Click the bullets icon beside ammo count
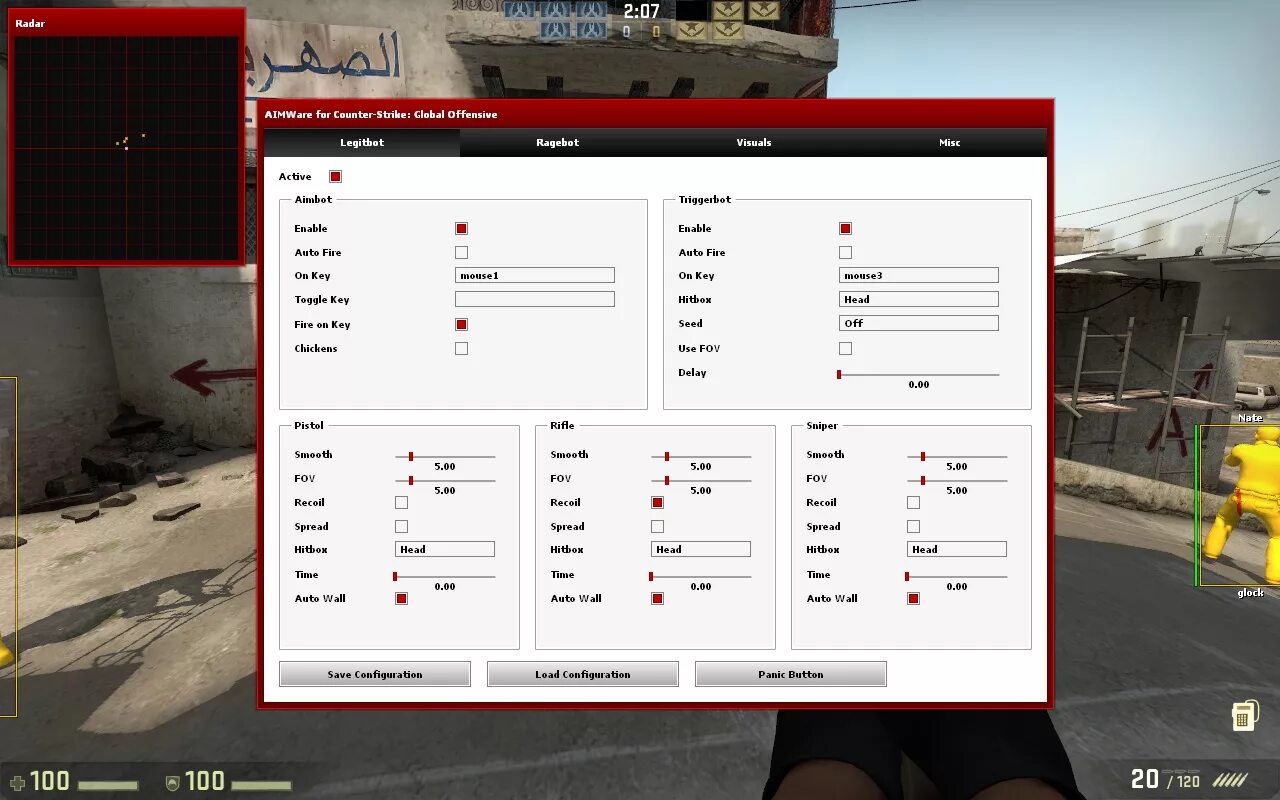This screenshot has height=800, width=1280. point(1229,780)
